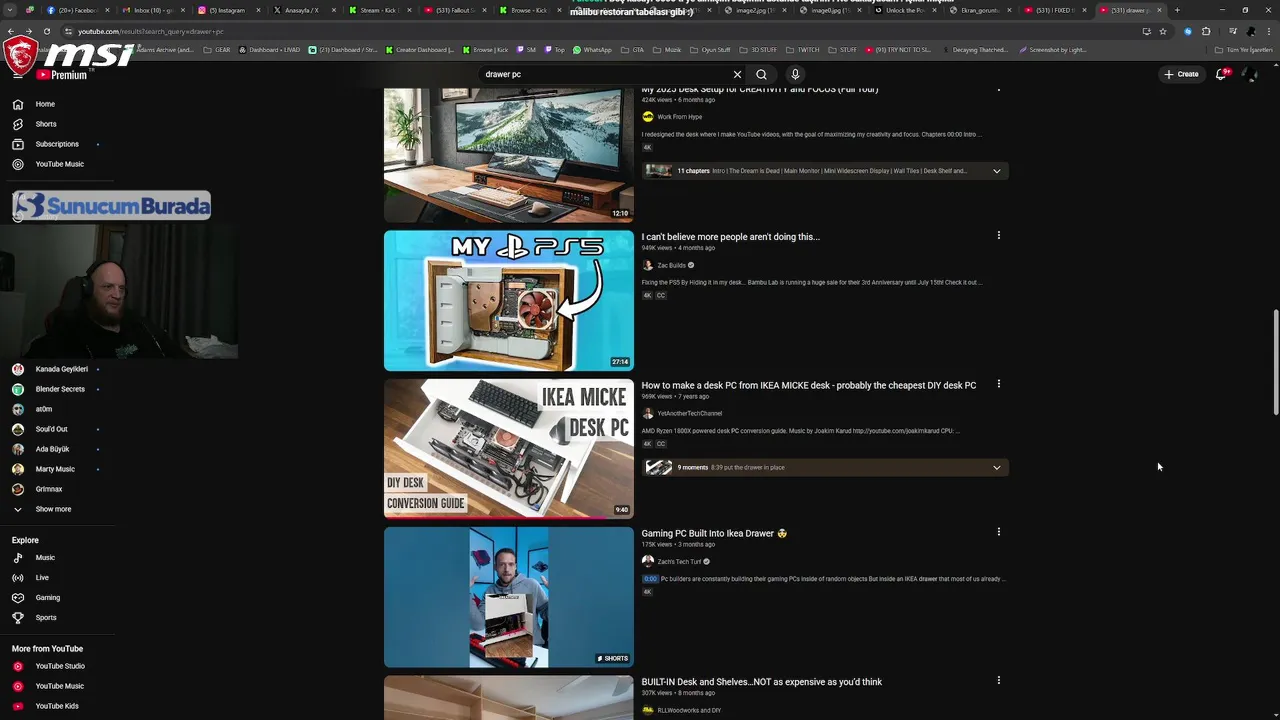Switch to the Inbox Gmail tab
Viewport: 1280px width, 720px height.
click(153, 10)
